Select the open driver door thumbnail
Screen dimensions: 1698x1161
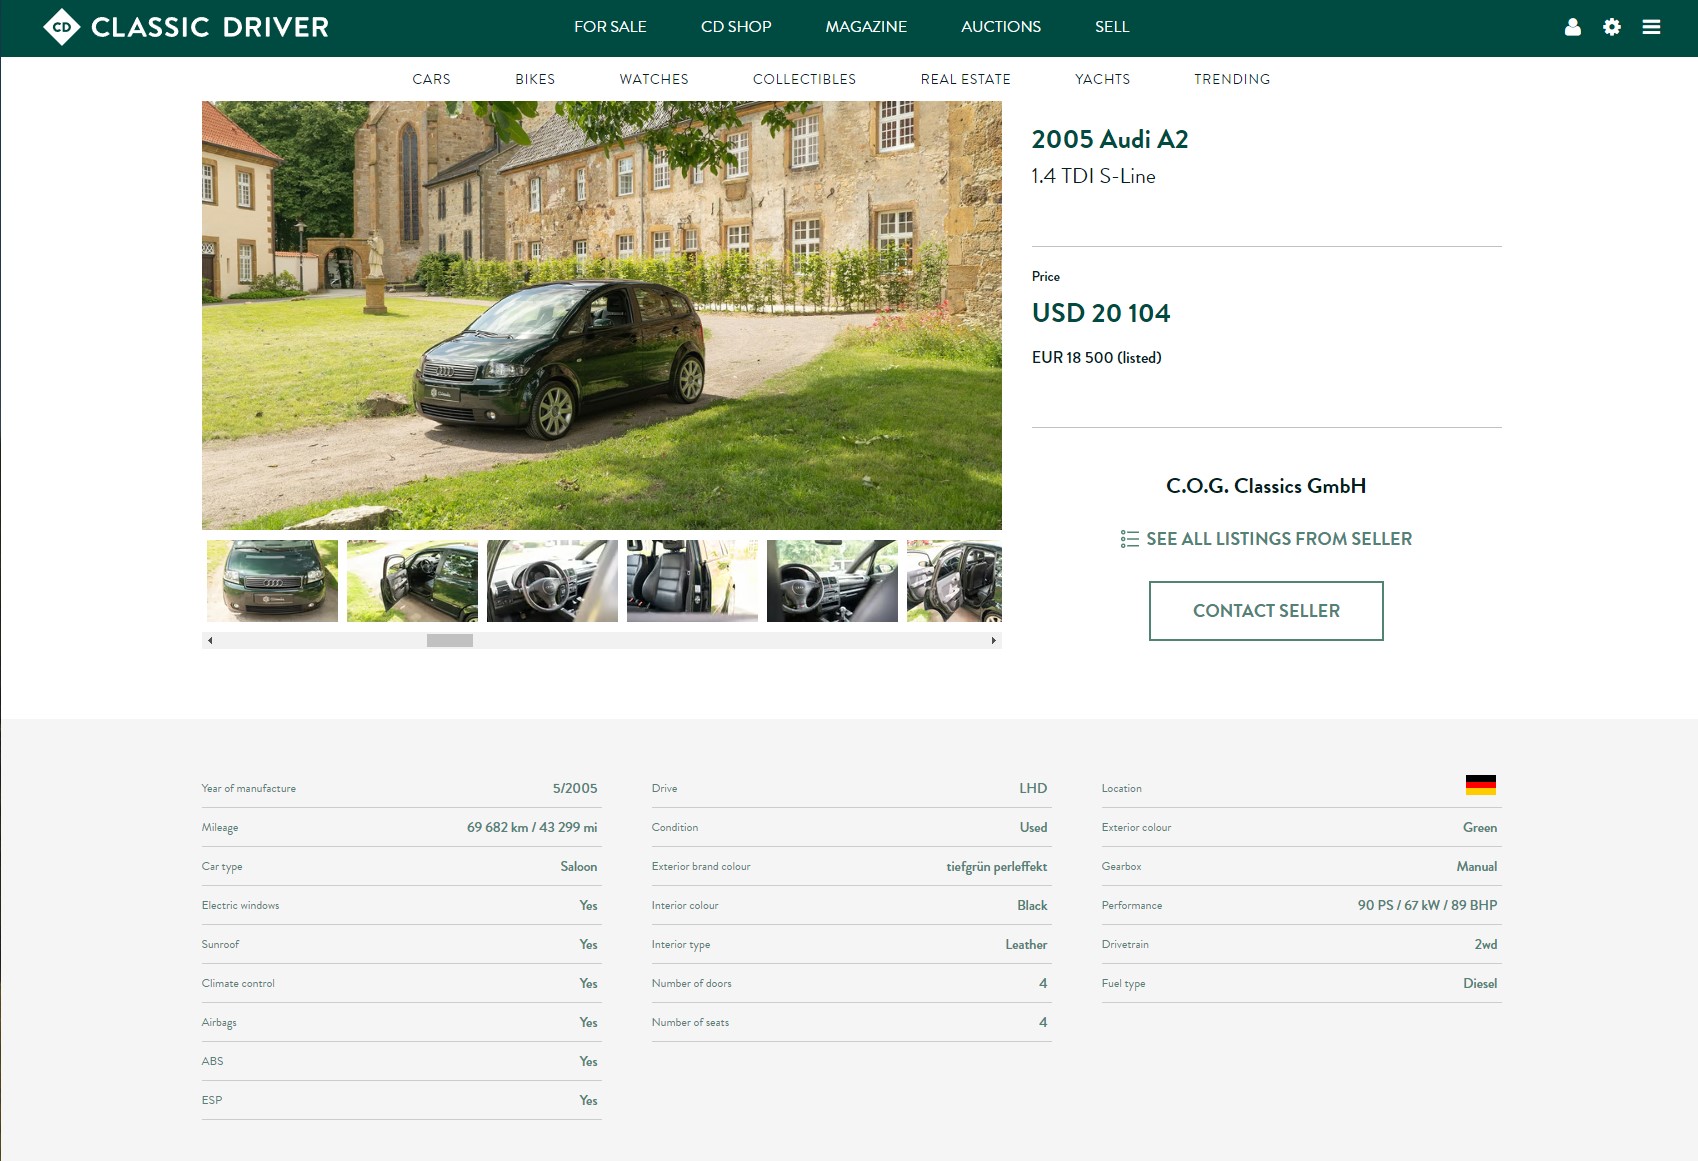(x=412, y=581)
